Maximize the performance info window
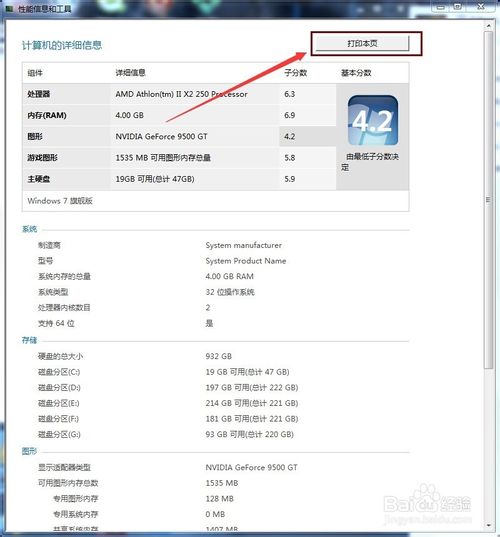Screen dimensions: 500x537 458,7
